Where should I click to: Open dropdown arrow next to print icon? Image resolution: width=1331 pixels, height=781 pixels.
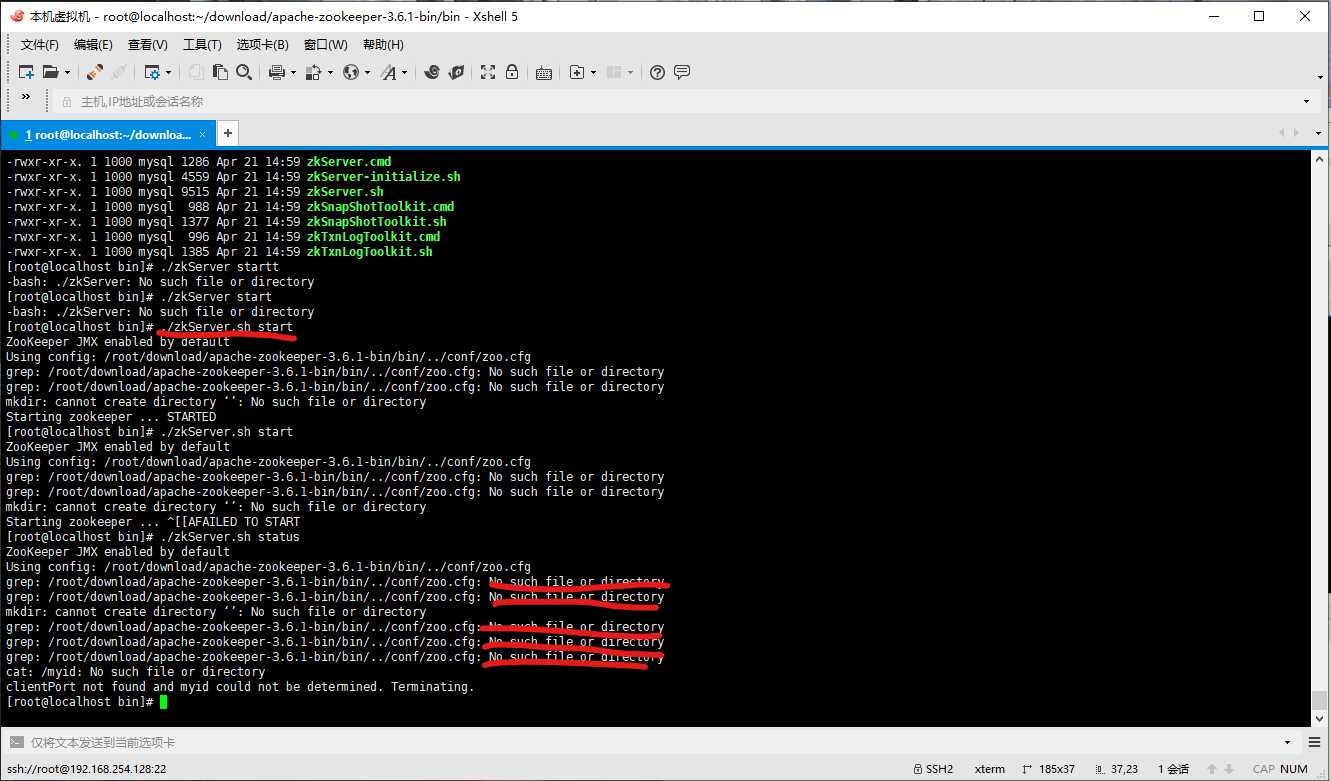[x=293, y=72]
